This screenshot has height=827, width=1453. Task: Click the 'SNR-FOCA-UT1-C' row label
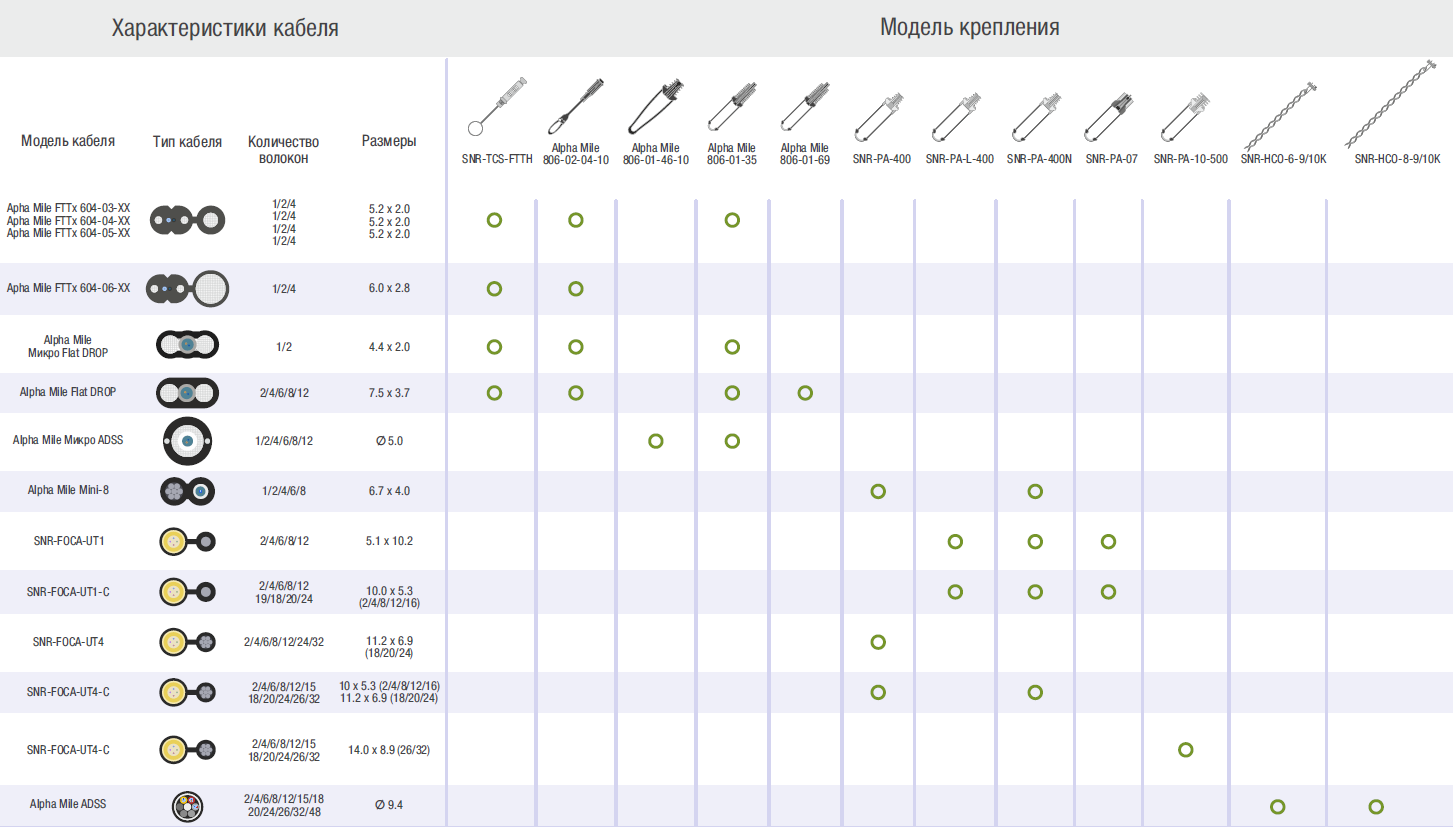point(68,592)
